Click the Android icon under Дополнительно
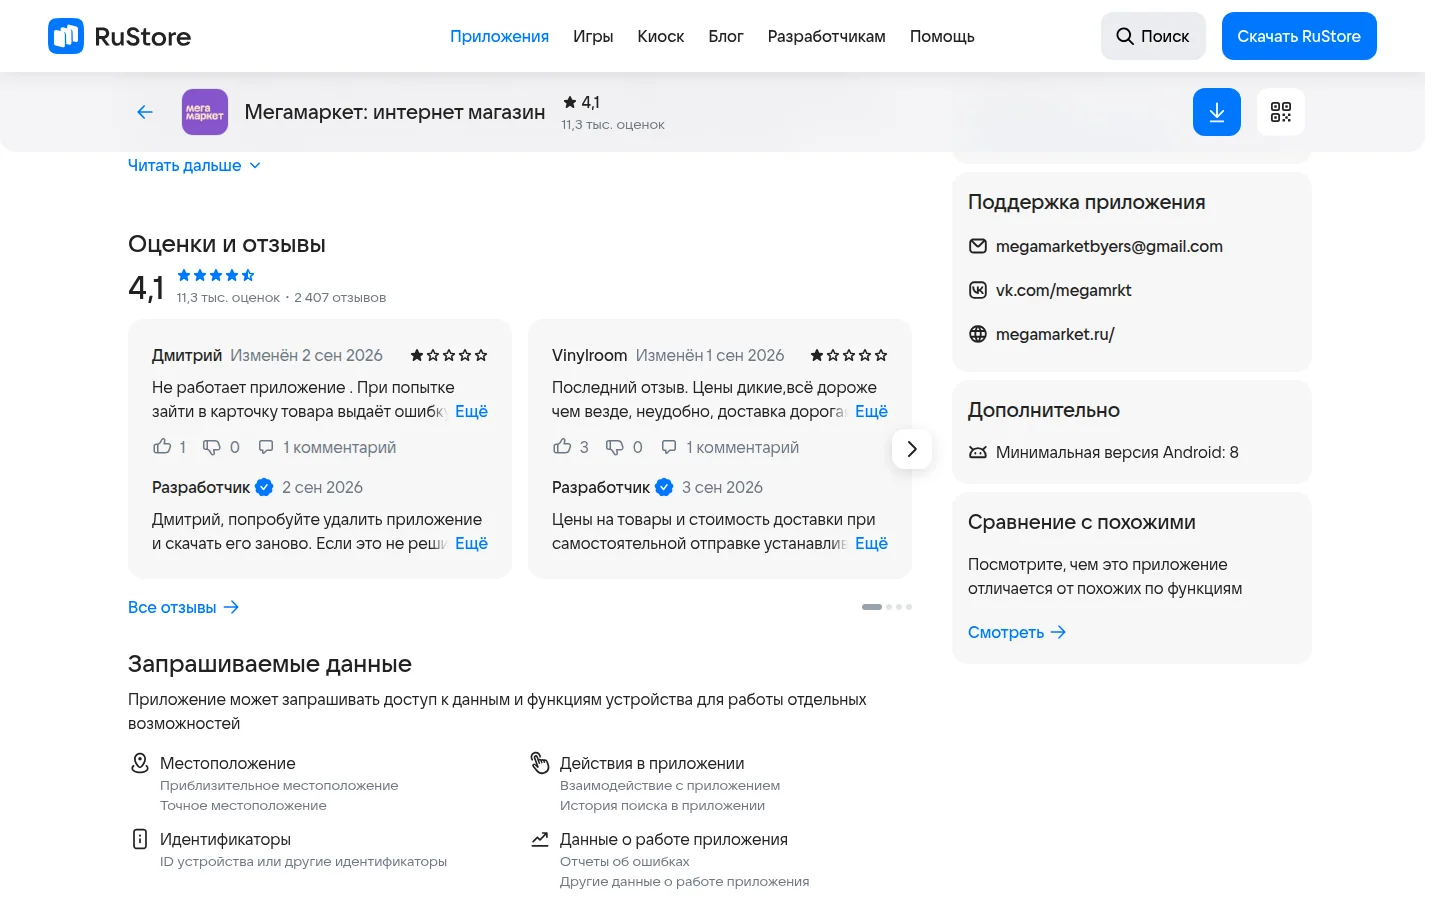Image resolution: width=1440 pixels, height=900 pixels. pos(978,452)
